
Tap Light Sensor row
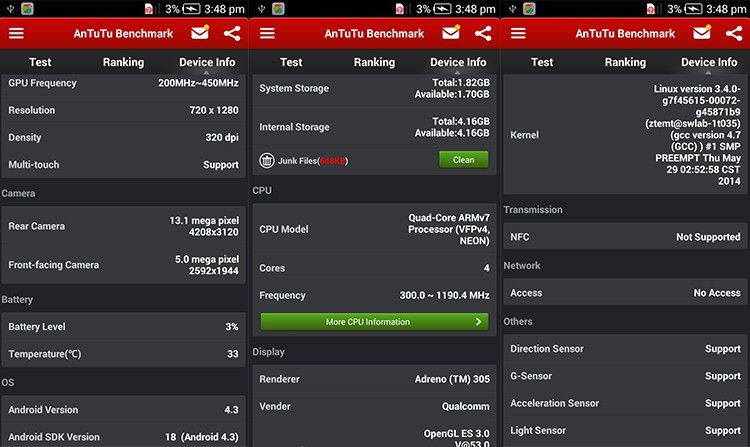point(626,430)
